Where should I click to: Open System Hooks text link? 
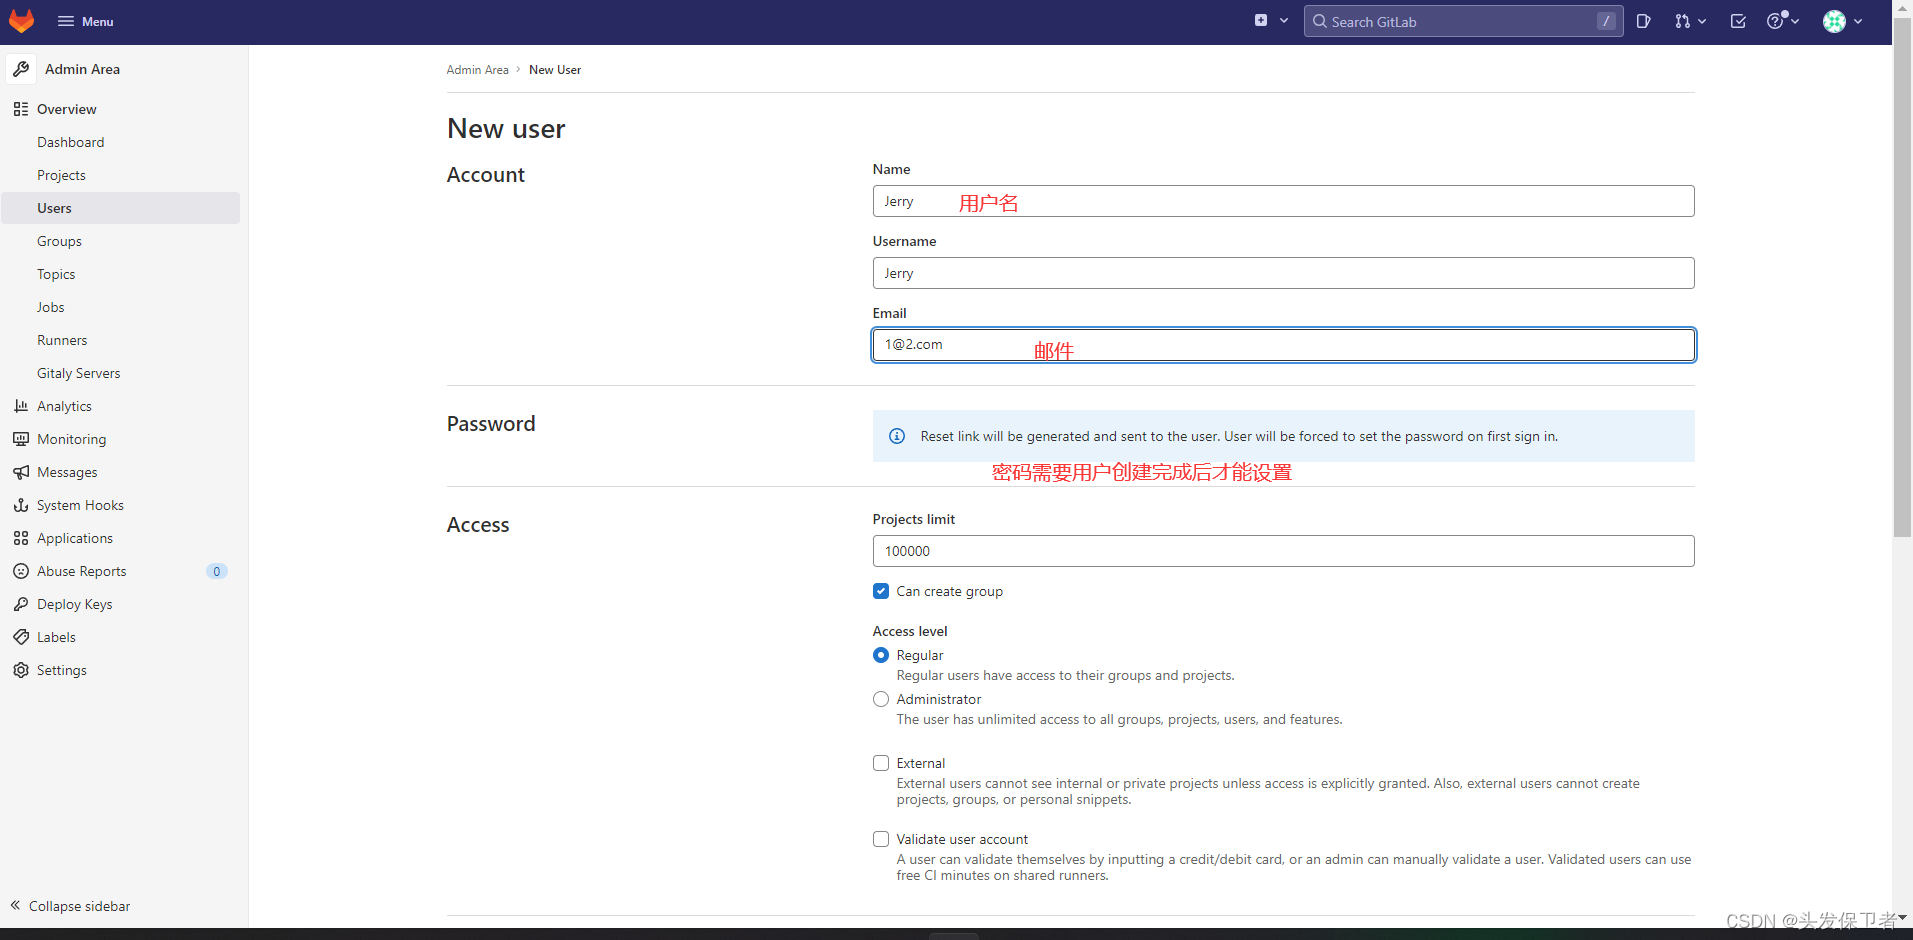point(80,505)
